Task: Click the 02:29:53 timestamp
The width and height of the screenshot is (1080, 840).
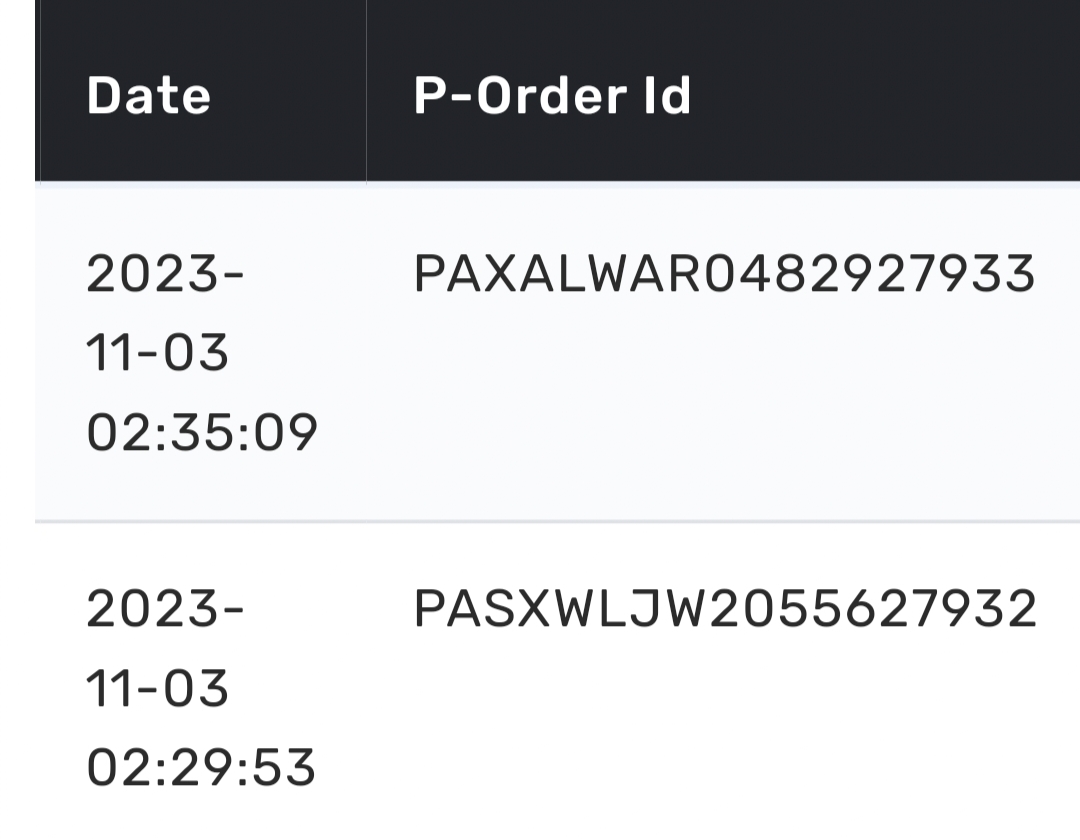Action: pos(201,768)
